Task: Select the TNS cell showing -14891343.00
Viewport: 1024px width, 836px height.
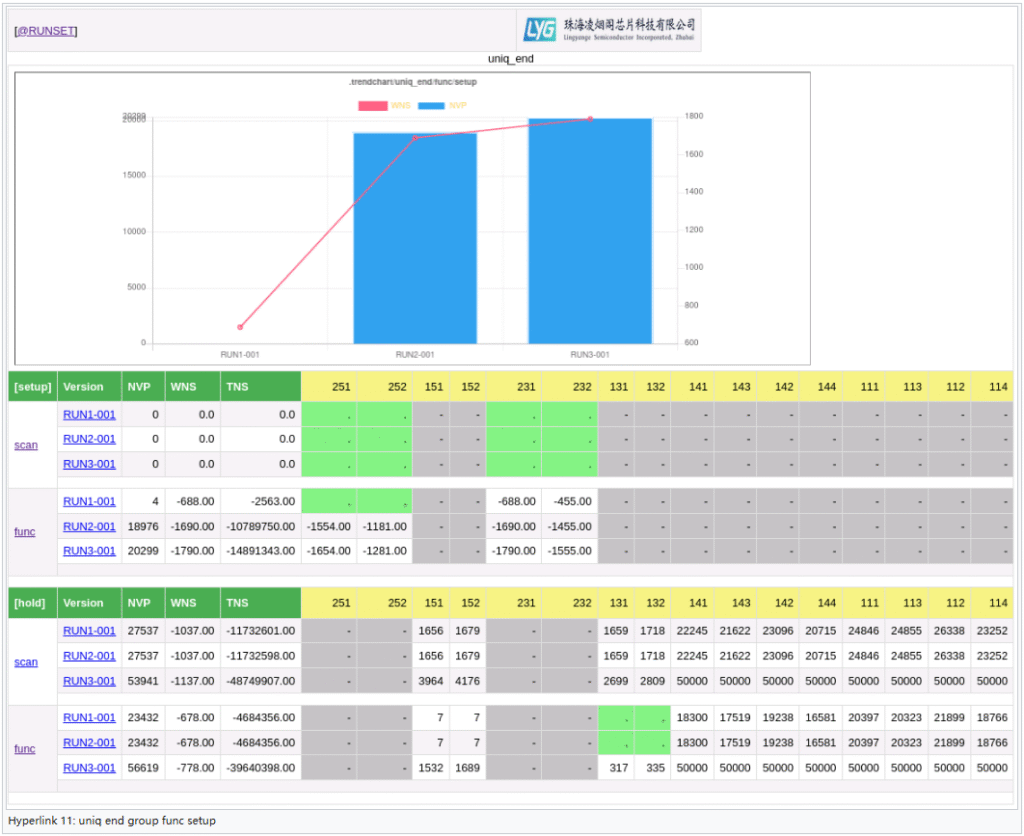Action: point(261,551)
